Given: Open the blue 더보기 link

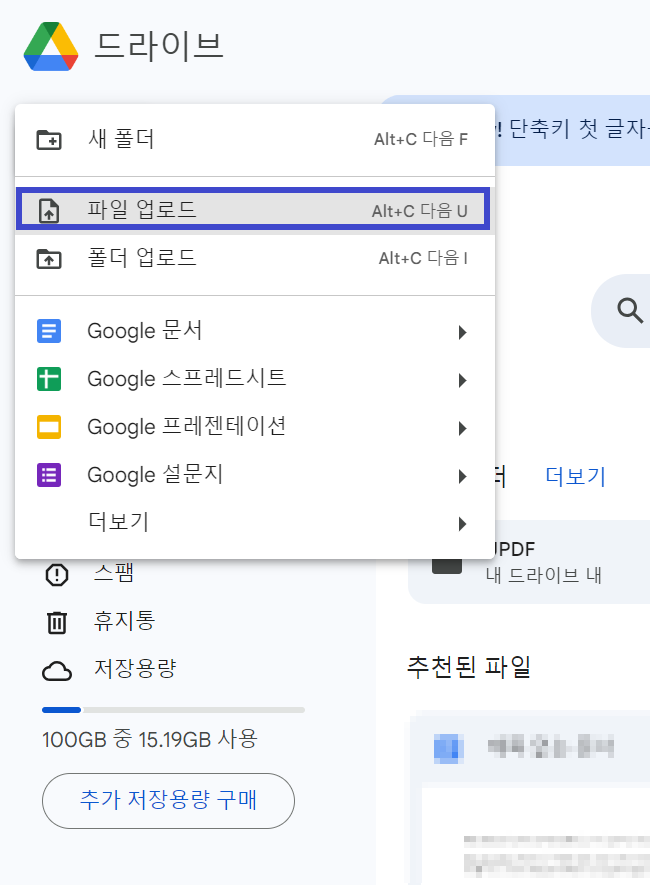Looking at the screenshot, I should [x=576, y=476].
